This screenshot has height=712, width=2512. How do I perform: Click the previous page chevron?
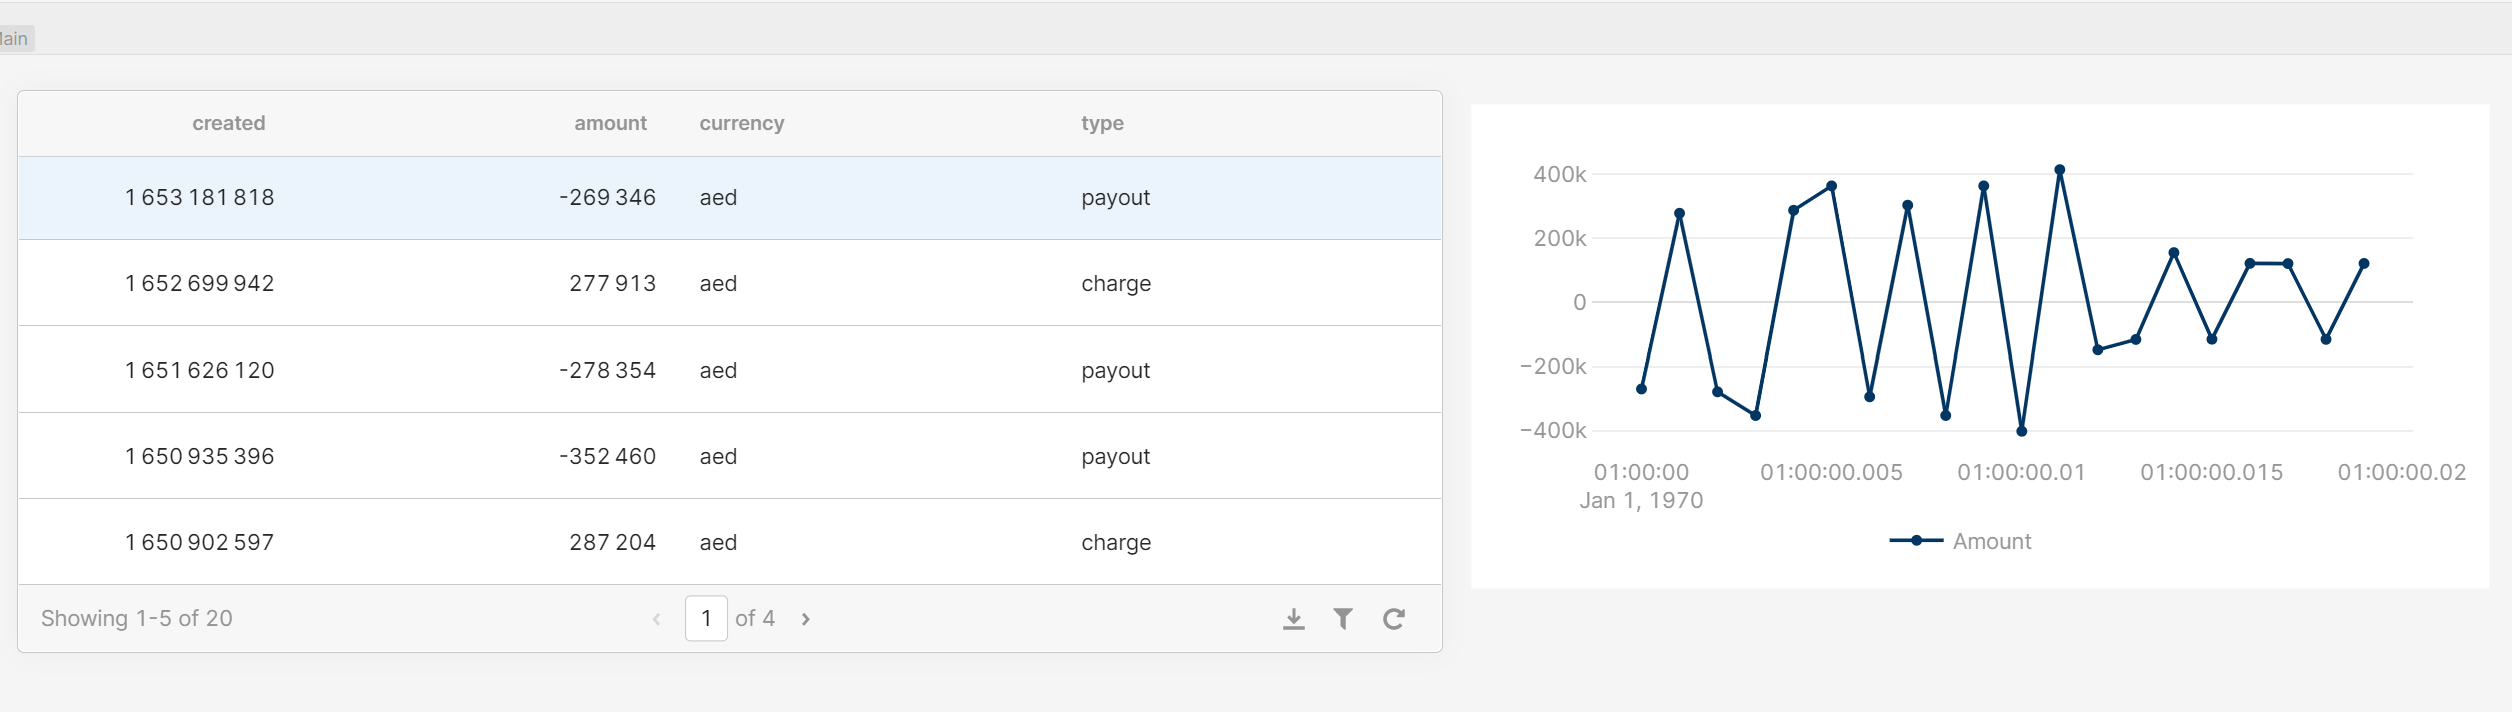point(657,618)
